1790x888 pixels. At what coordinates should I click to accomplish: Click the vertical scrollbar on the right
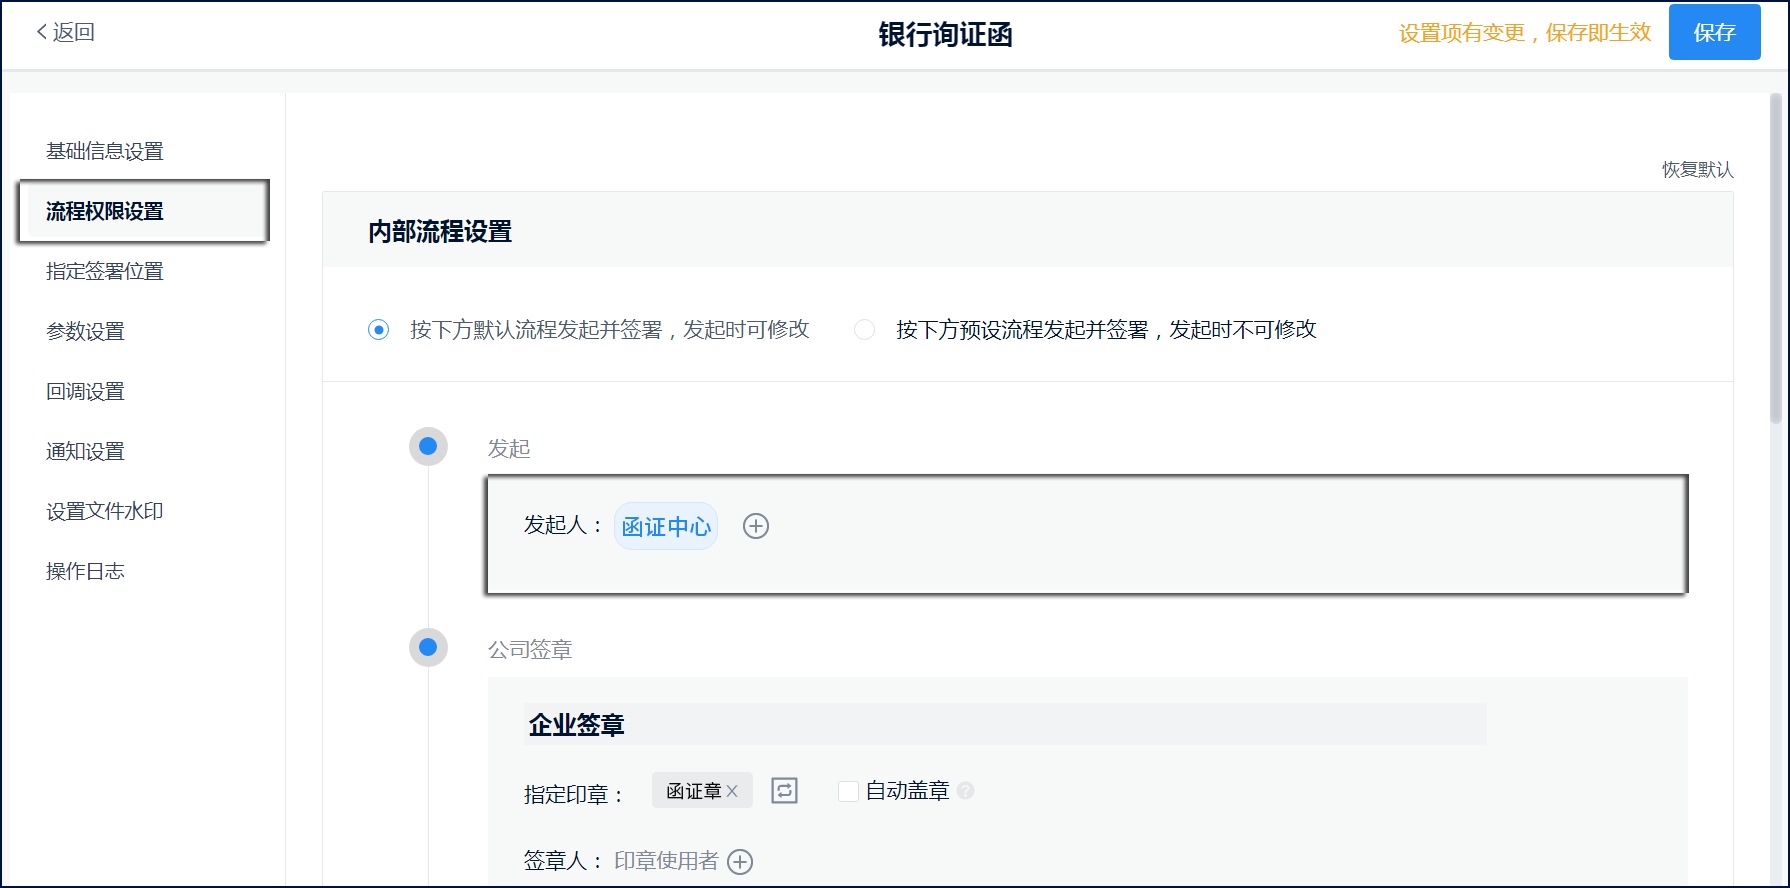(x=1775, y=260)
